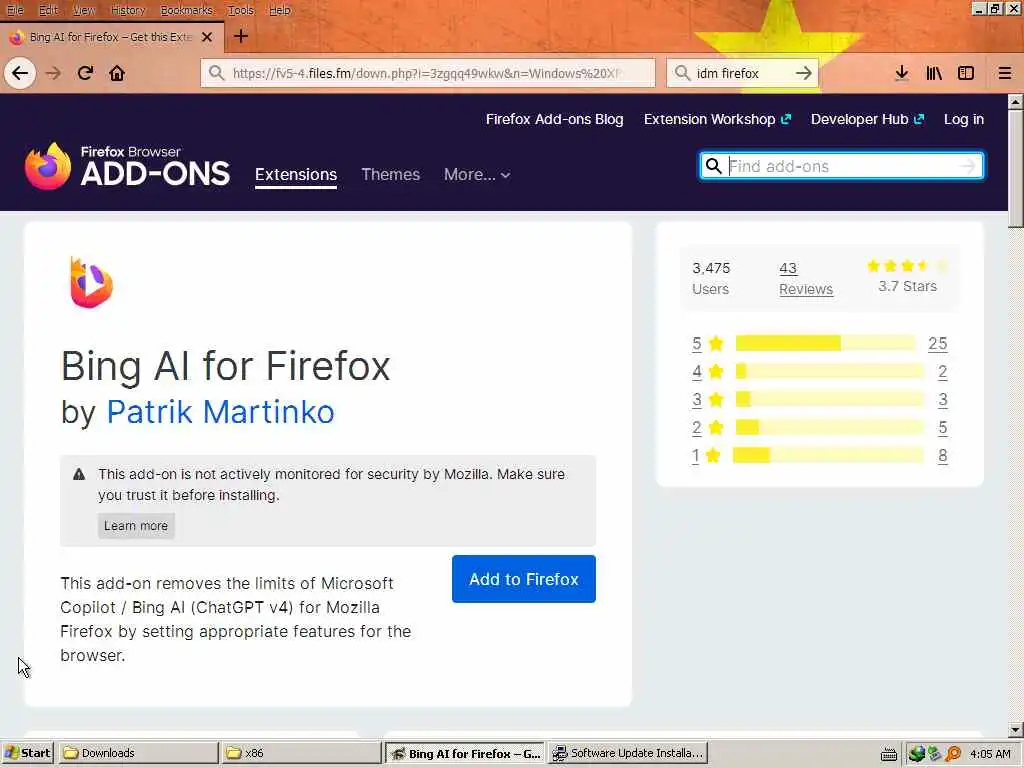Click Learn more about security warning

click(136, 526)
